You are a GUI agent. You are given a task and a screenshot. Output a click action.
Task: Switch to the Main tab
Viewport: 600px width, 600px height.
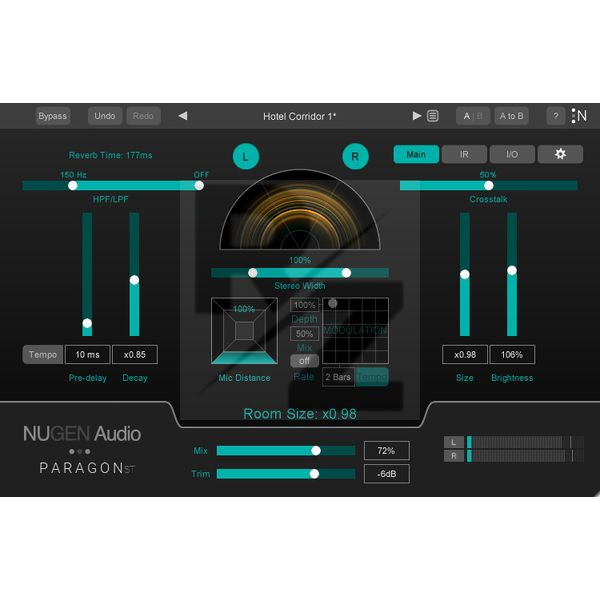click(x=416, y=154)
